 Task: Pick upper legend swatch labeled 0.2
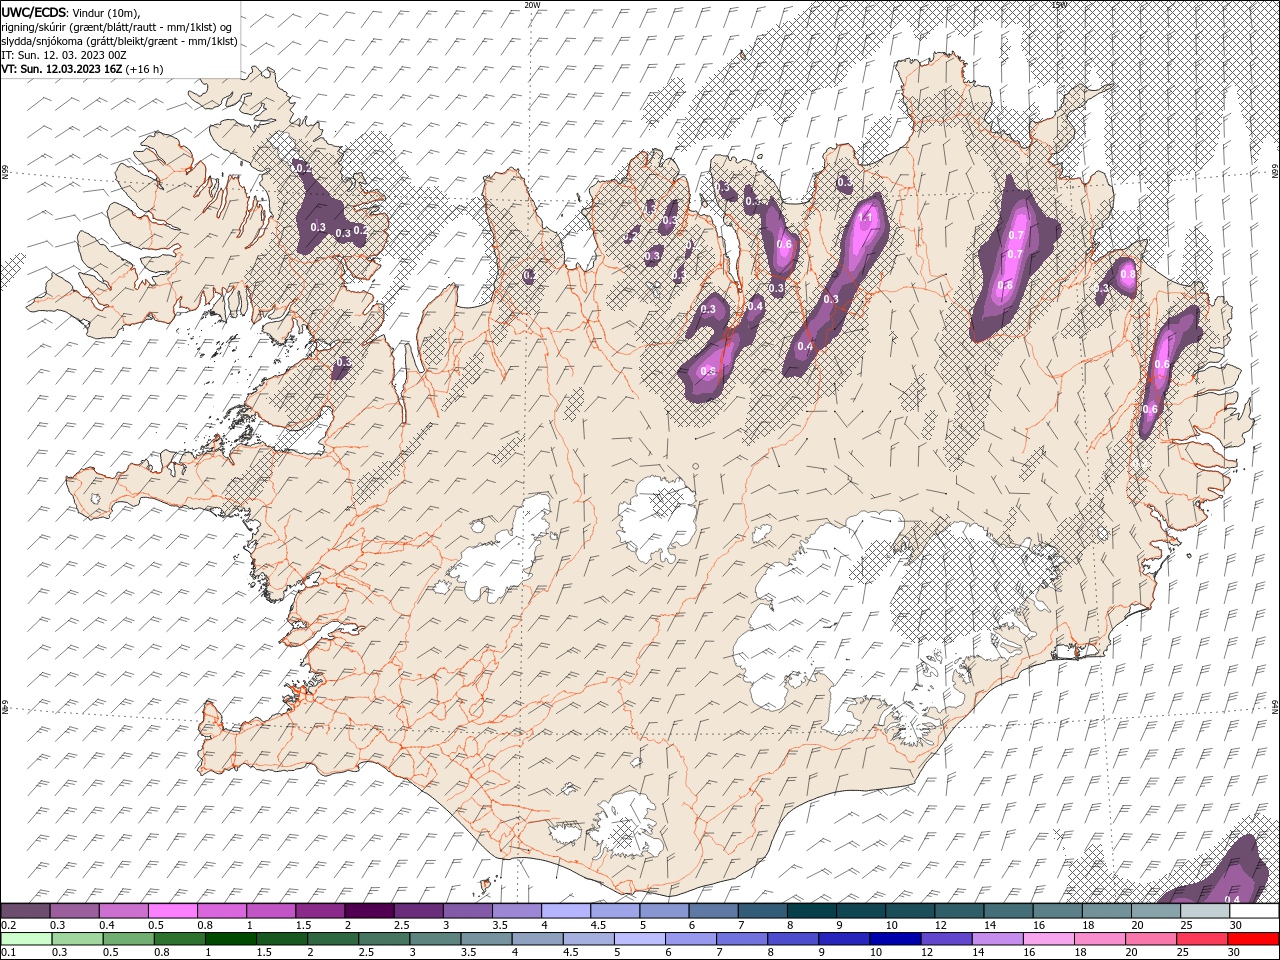tap(25, 911)
